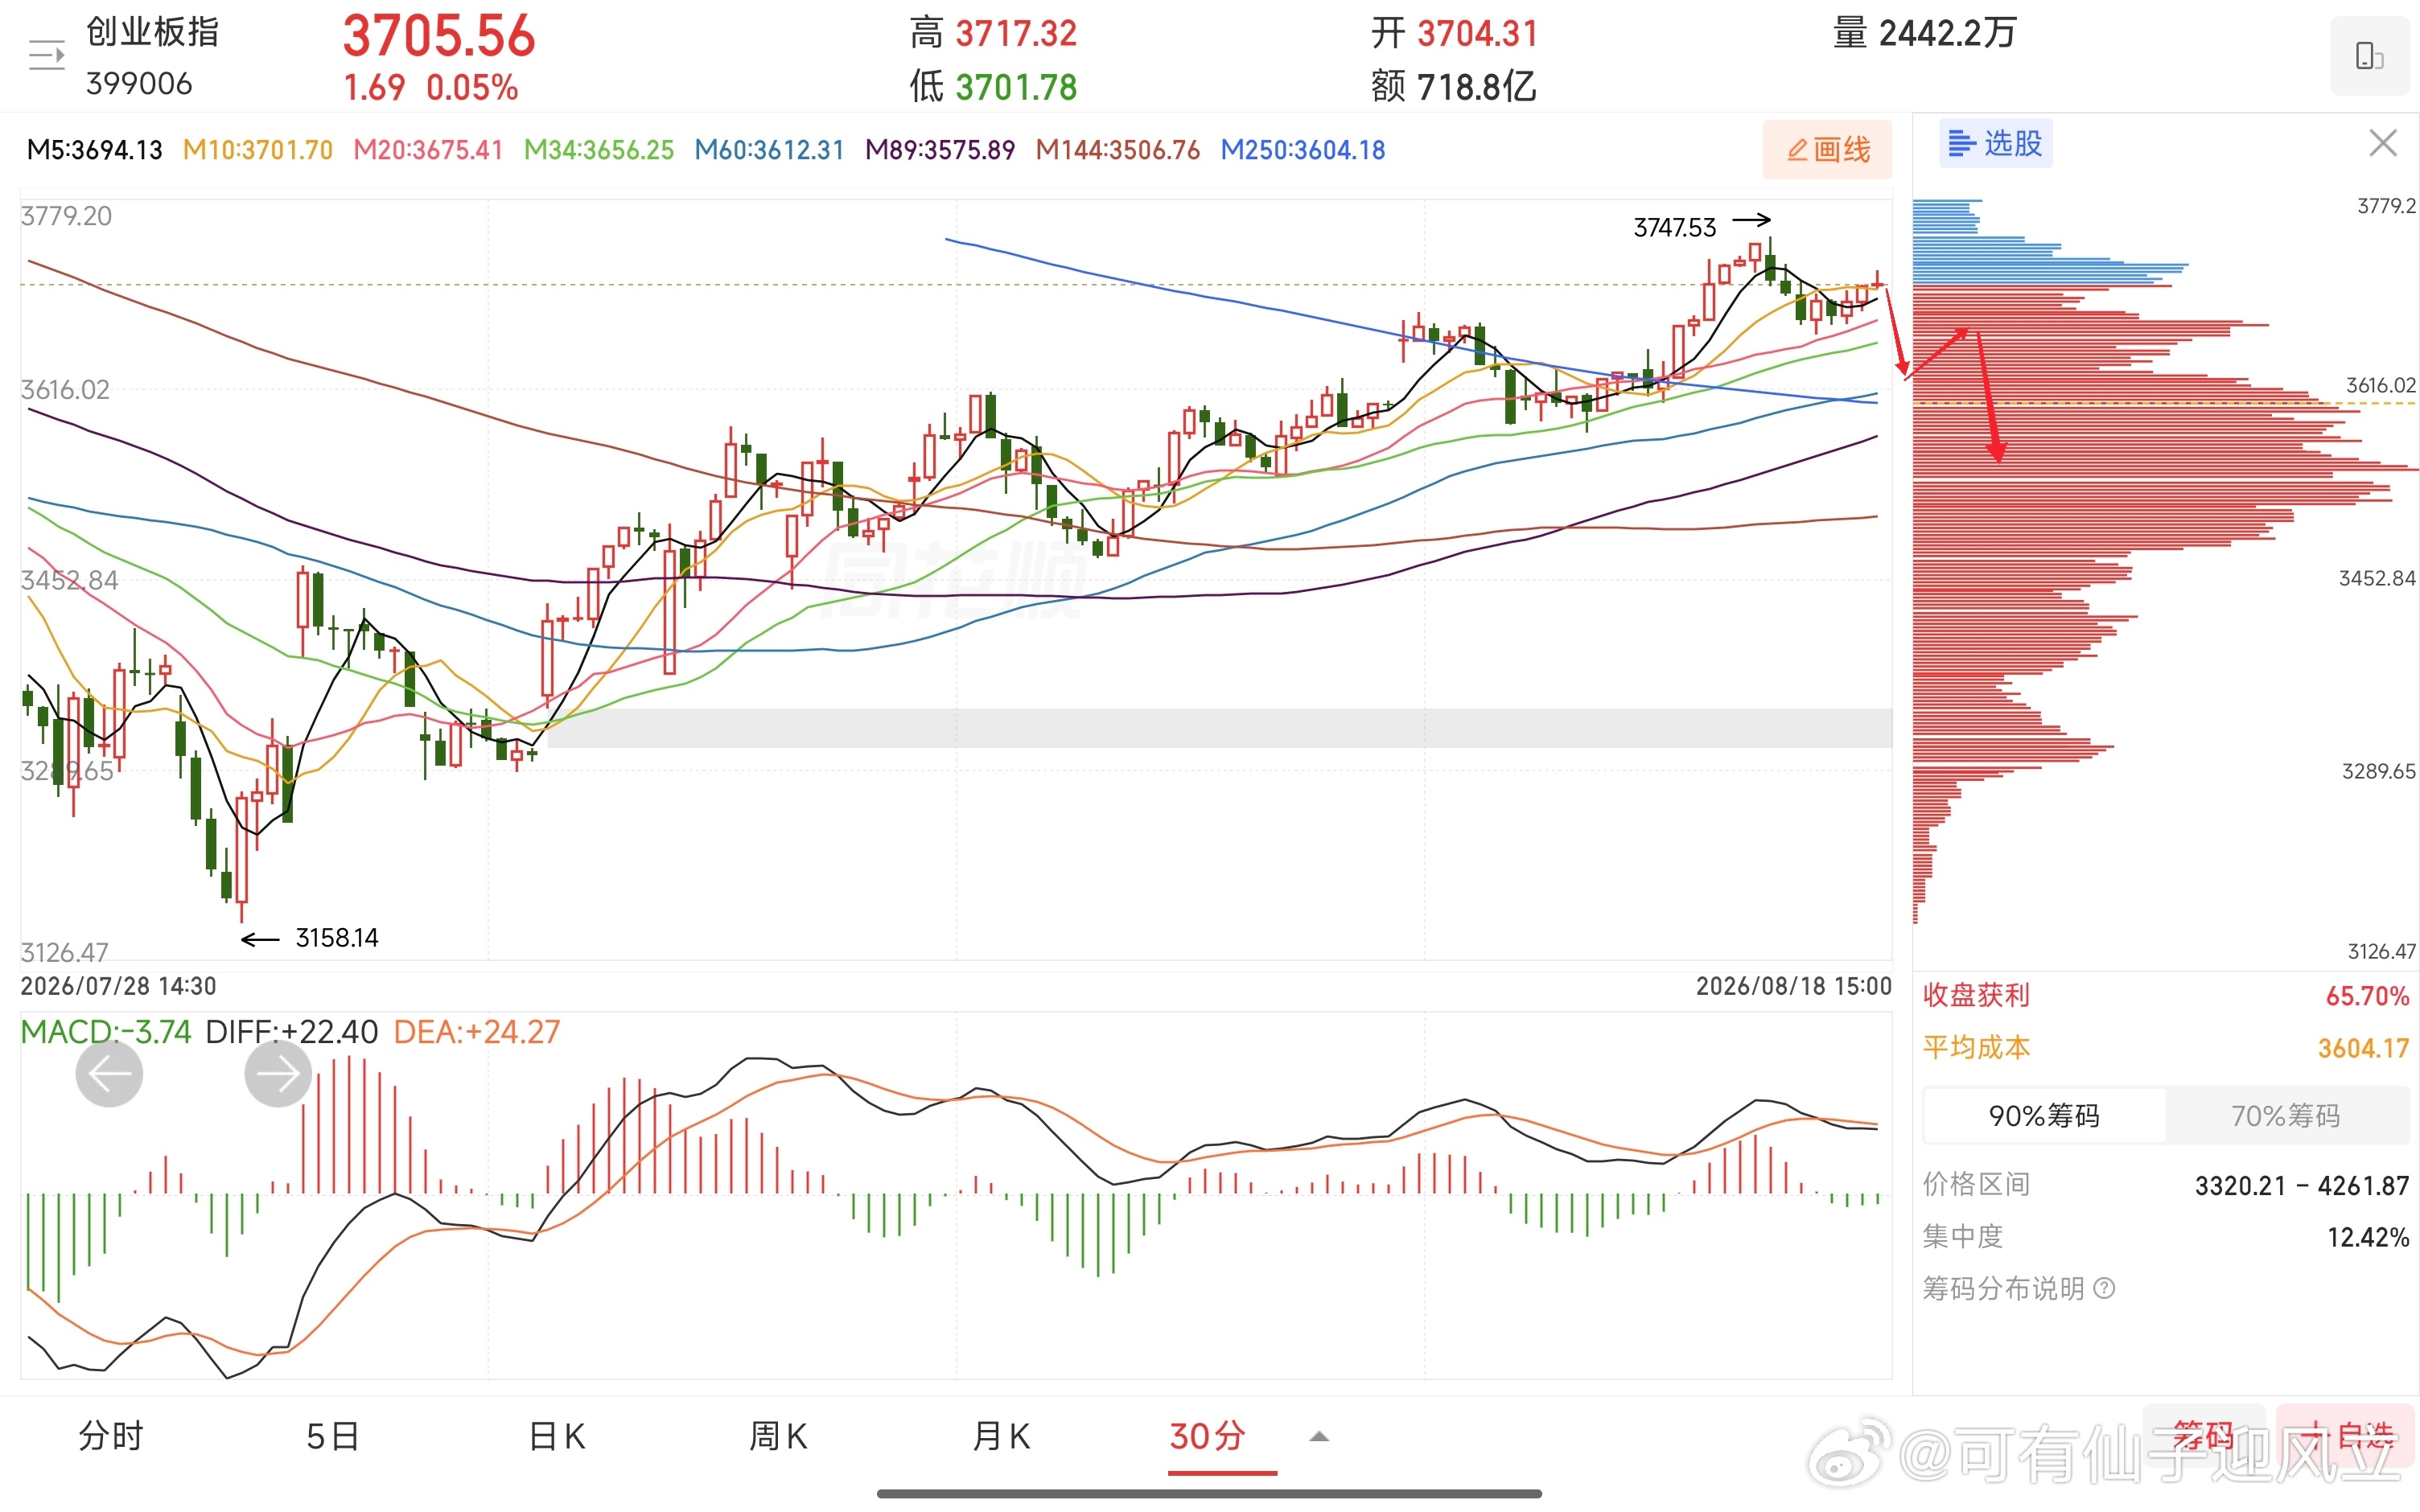Close the chip distribution panel
Viewport: 2420px width, 1512px height.
(2383, 144)
